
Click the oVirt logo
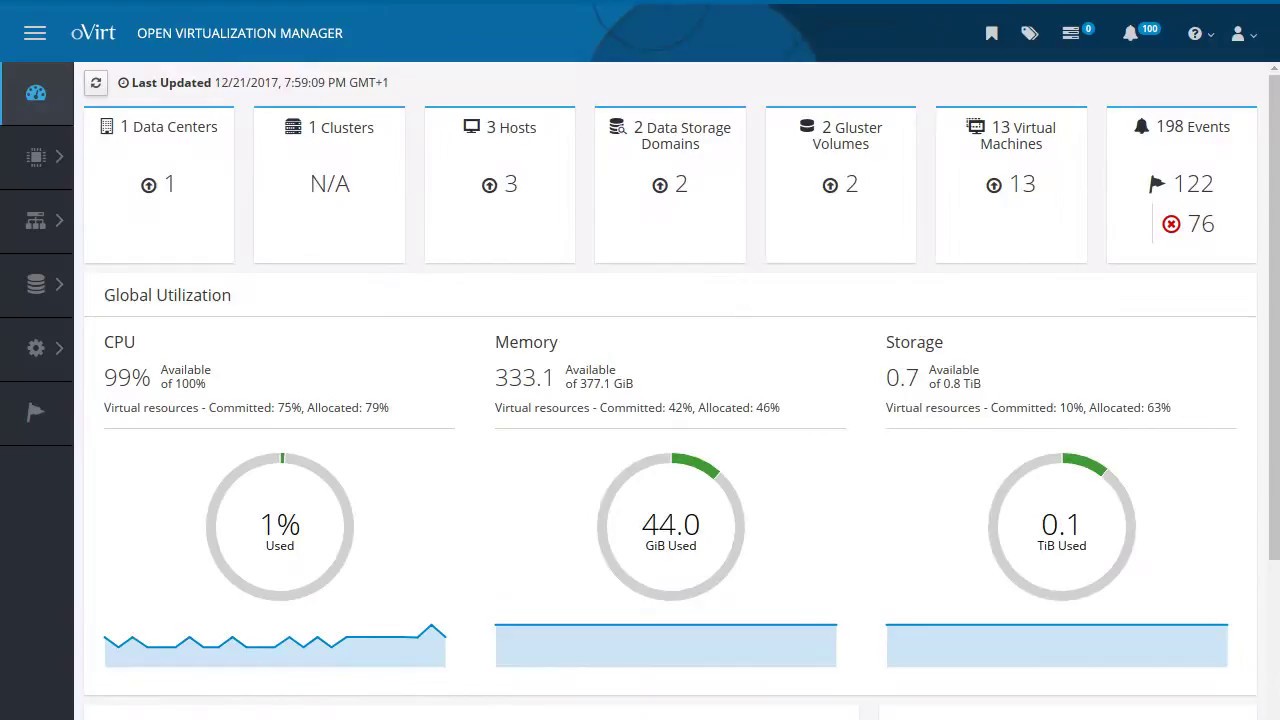tap(93, 33)
